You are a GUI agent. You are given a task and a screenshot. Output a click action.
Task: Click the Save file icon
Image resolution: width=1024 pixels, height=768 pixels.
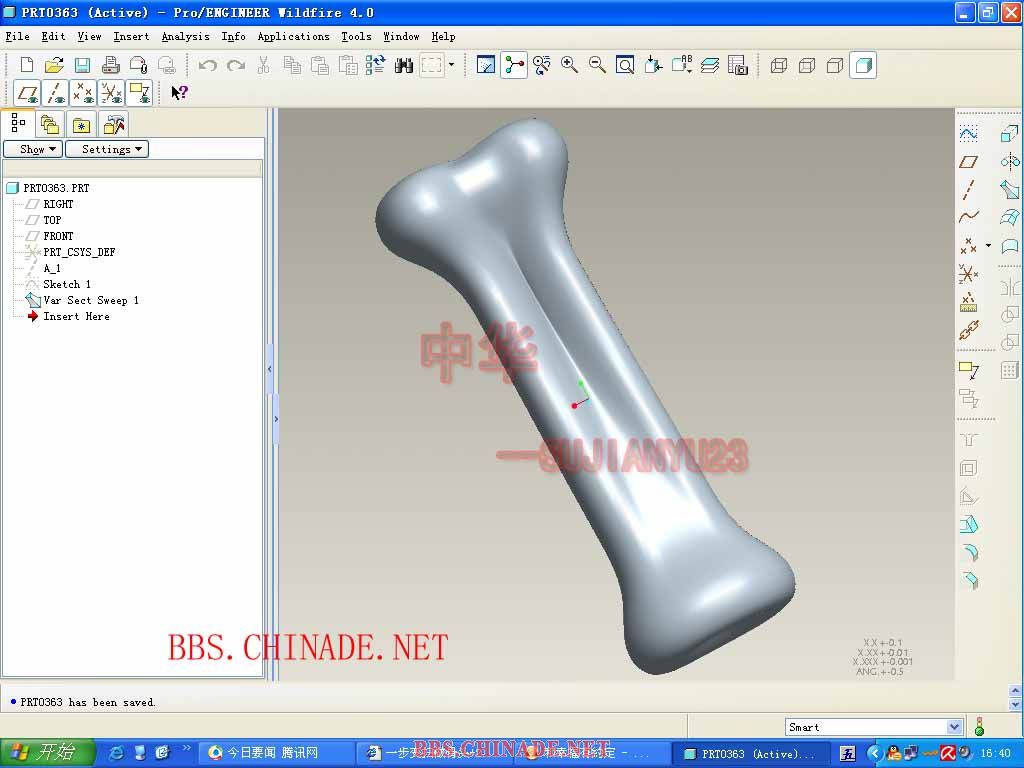tap(82, 65)
